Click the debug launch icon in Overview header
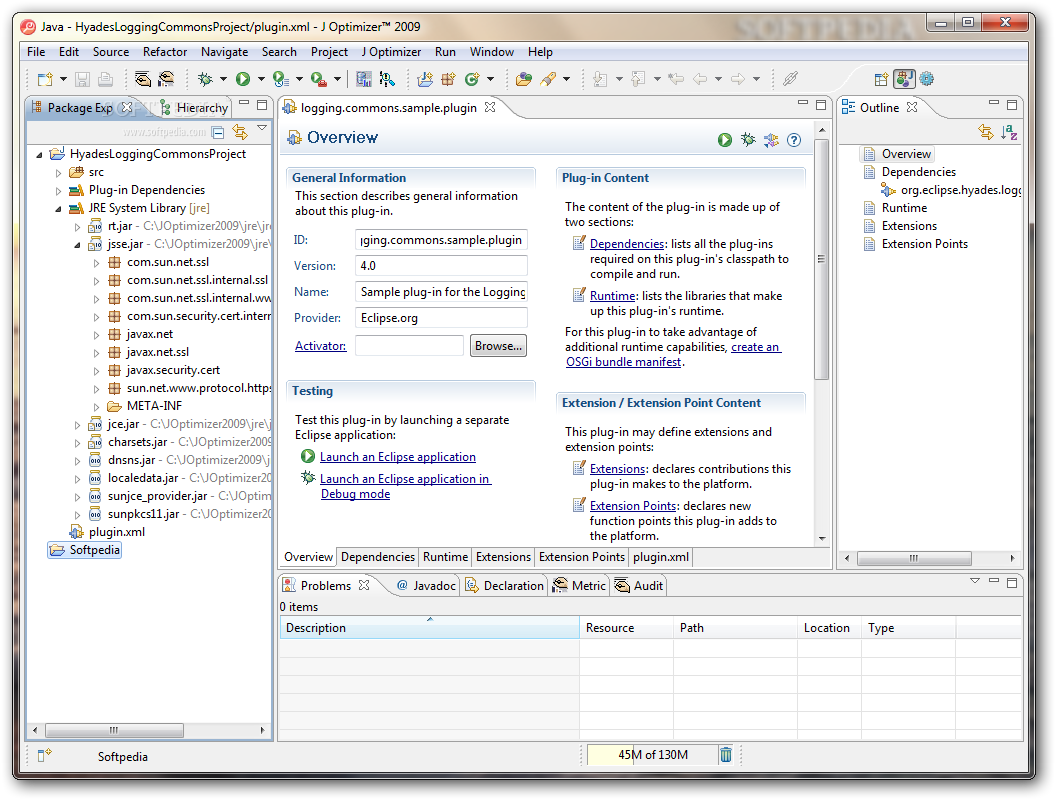The height and width of the screenshot is (800, 1056). coord(748,139)
